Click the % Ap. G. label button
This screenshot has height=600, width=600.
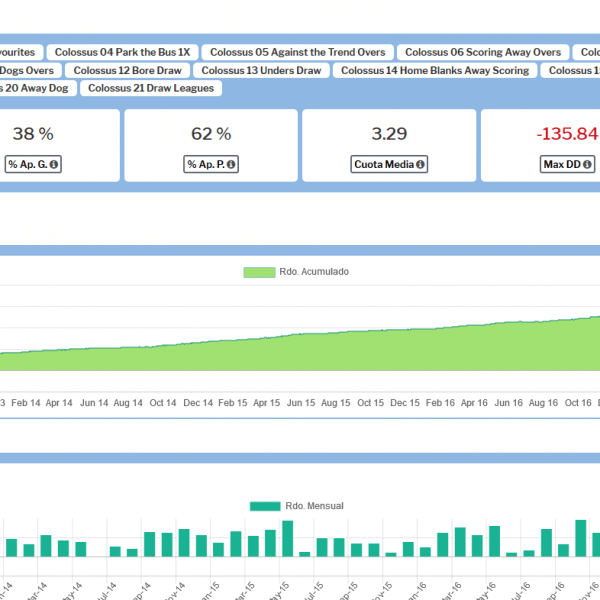33,164
